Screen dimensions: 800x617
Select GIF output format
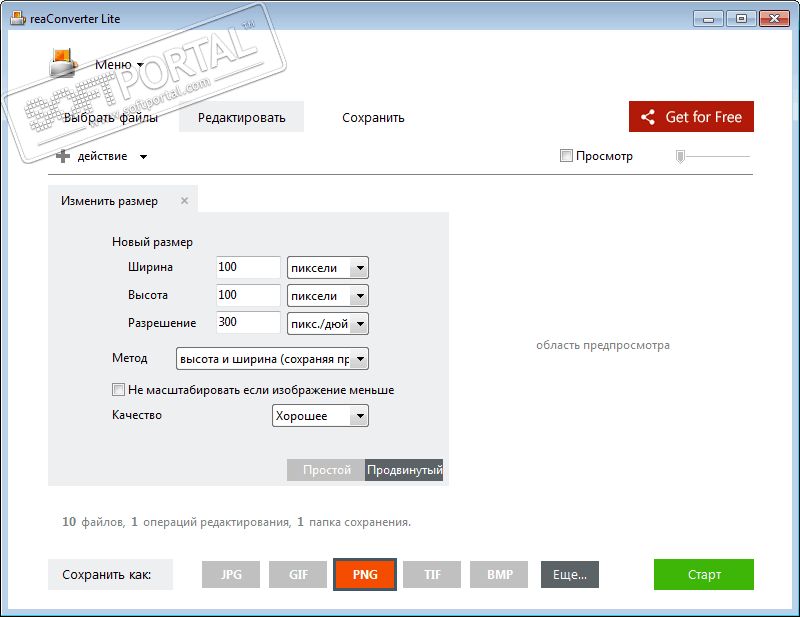tap(298, 575)
